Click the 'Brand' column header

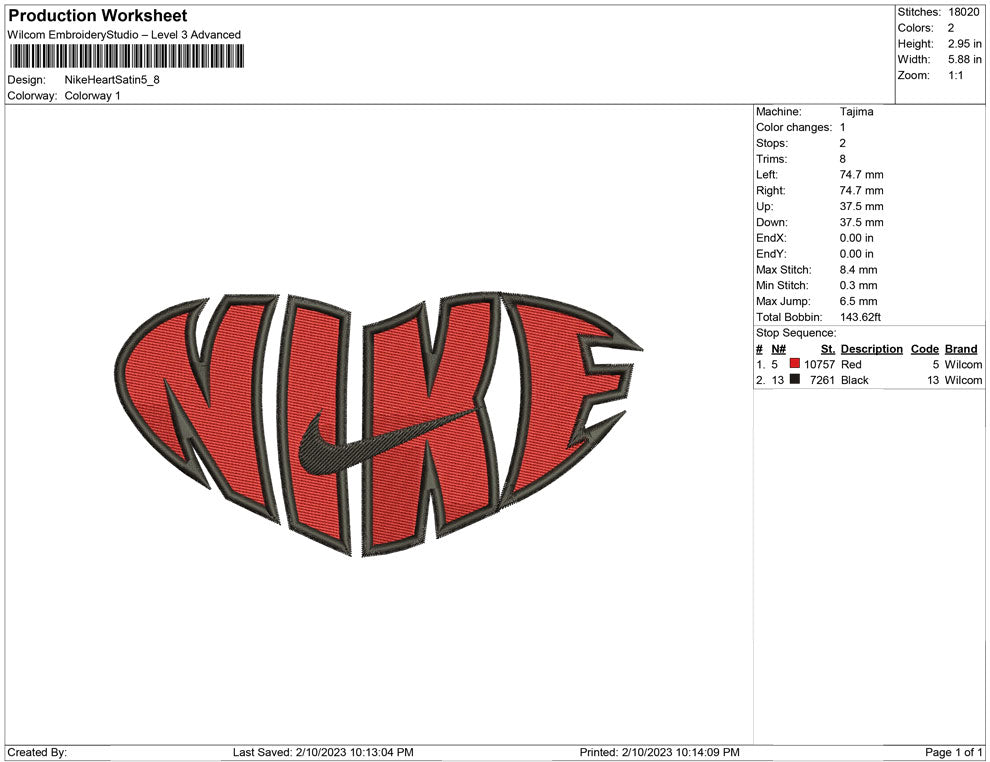[961, 349]
